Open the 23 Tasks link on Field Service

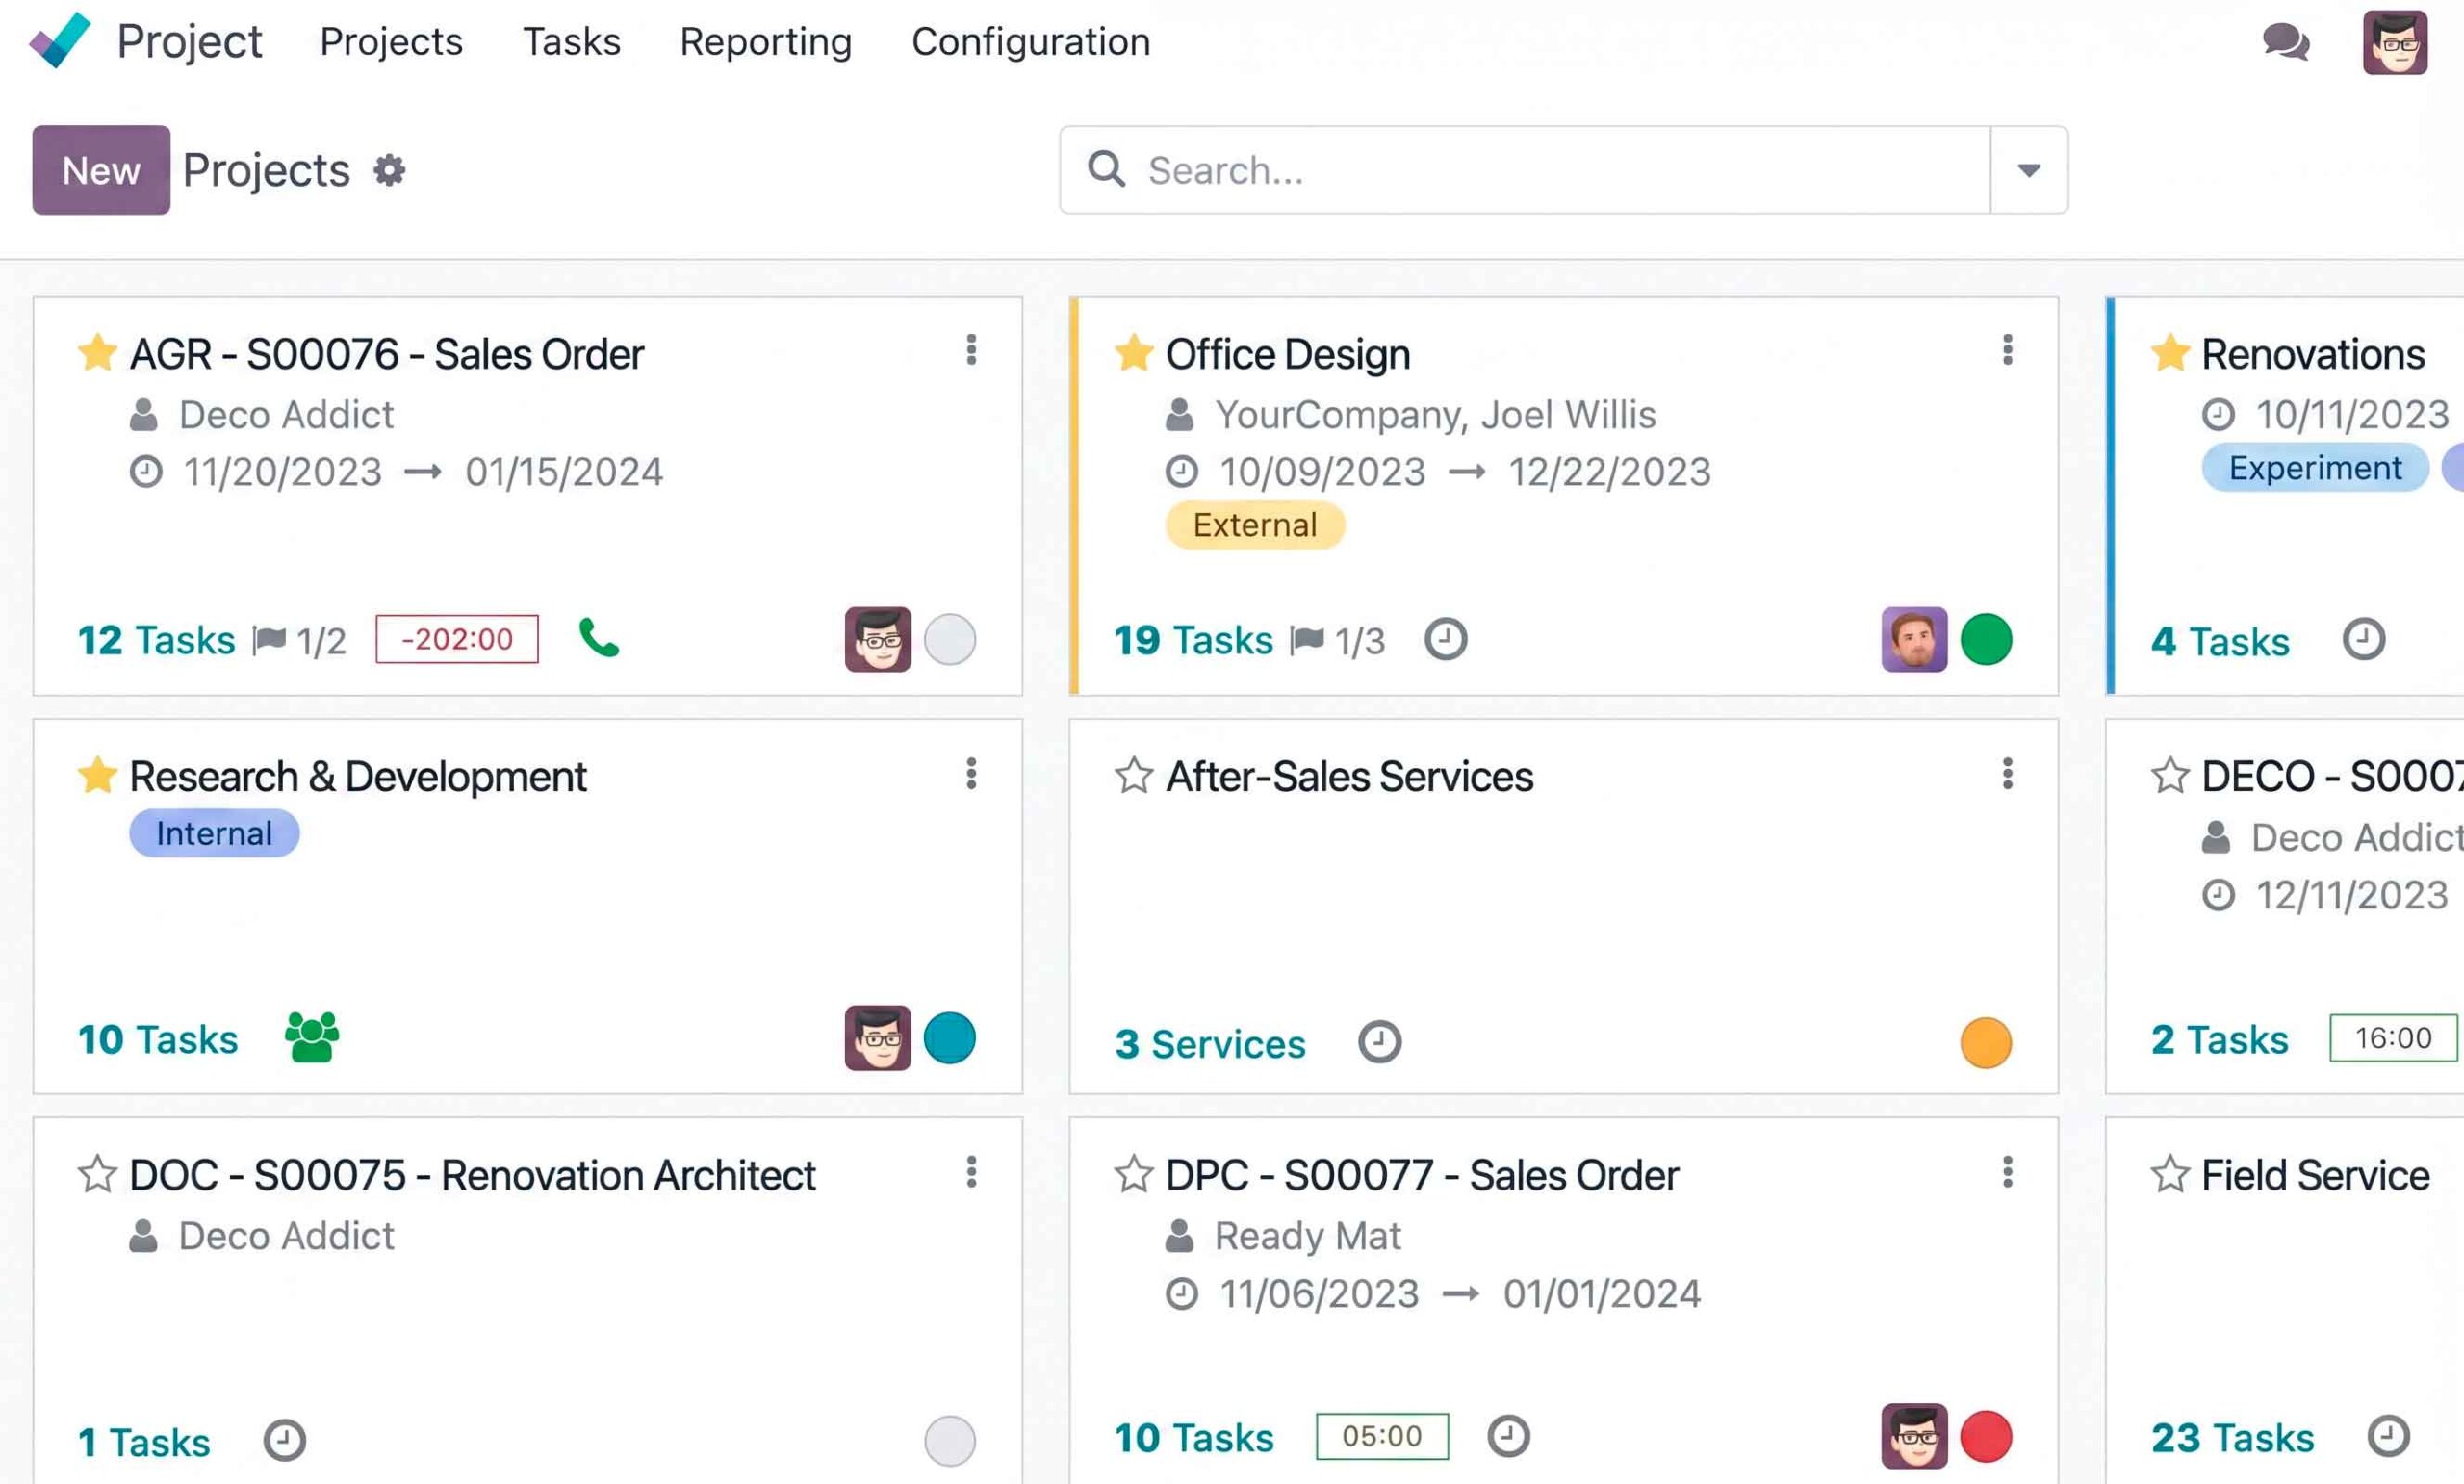(x=2232, y=1438)
